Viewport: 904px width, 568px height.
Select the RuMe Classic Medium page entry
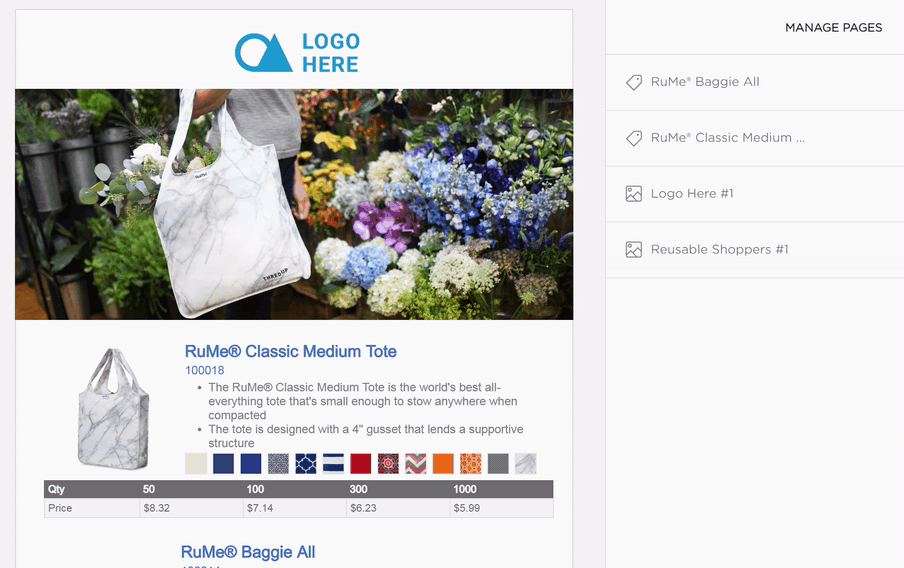(x=755, y=138)
